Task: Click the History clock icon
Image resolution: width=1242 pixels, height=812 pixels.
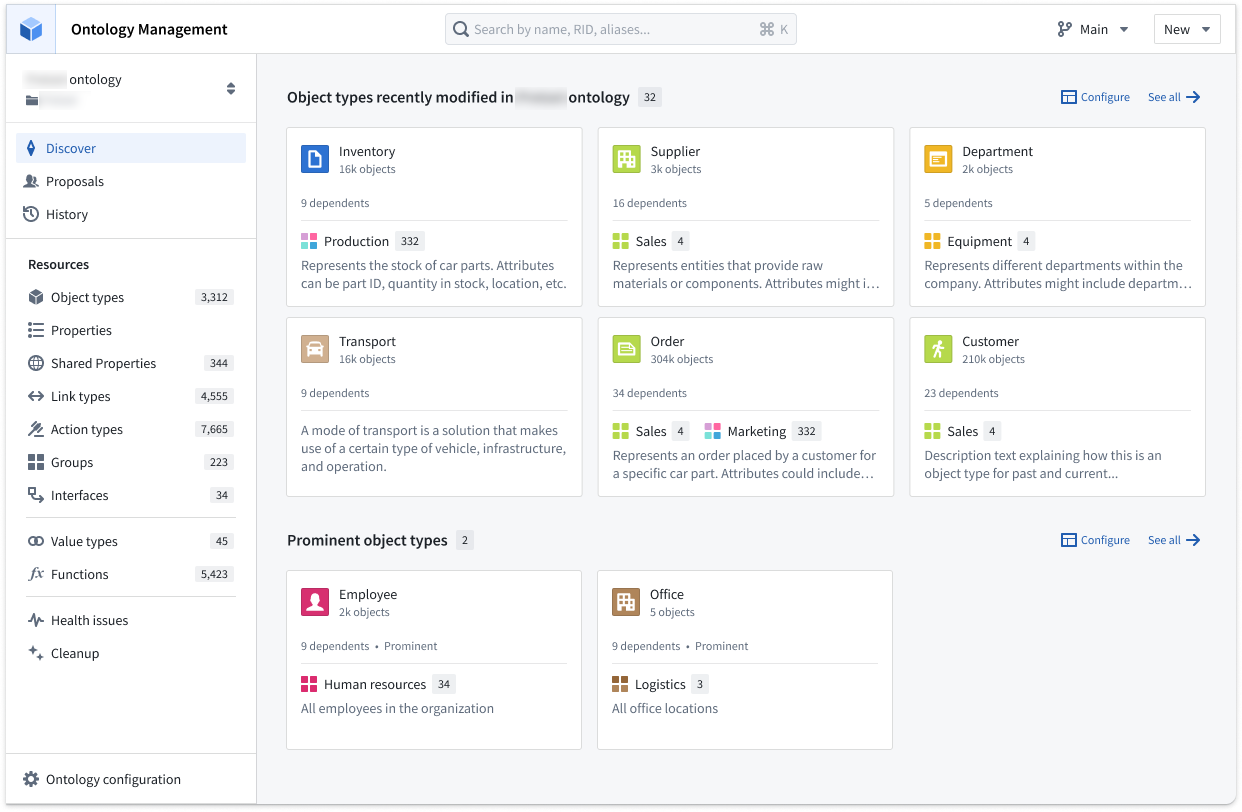Action: pyautogui.click(x=31, y=214)
